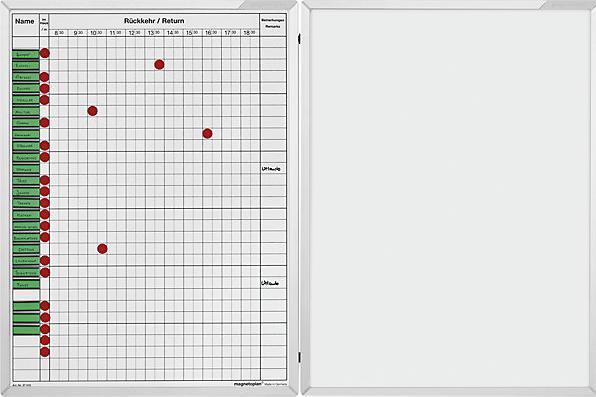The height and width of the screenshot is (397, 596).
Task: Click the Name column header
Action: click(x=25, y=21)
